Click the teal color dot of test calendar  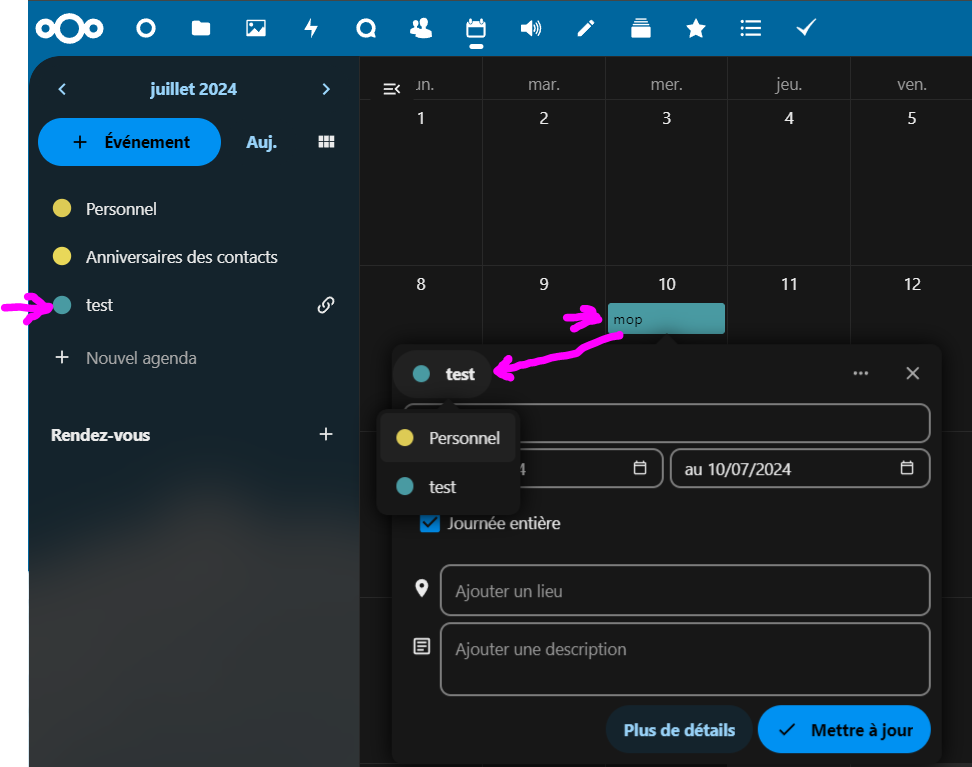coord(62,305)
